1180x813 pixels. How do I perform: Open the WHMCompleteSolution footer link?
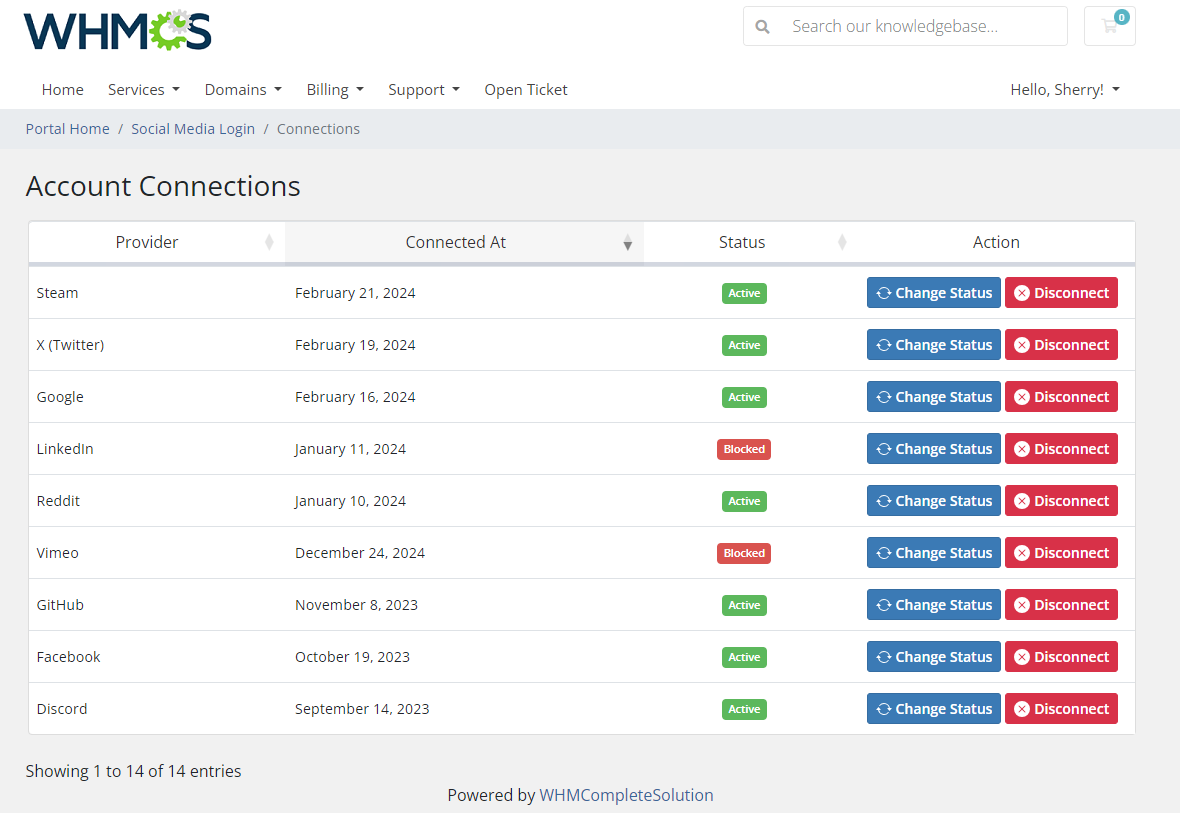coord(626,795)
